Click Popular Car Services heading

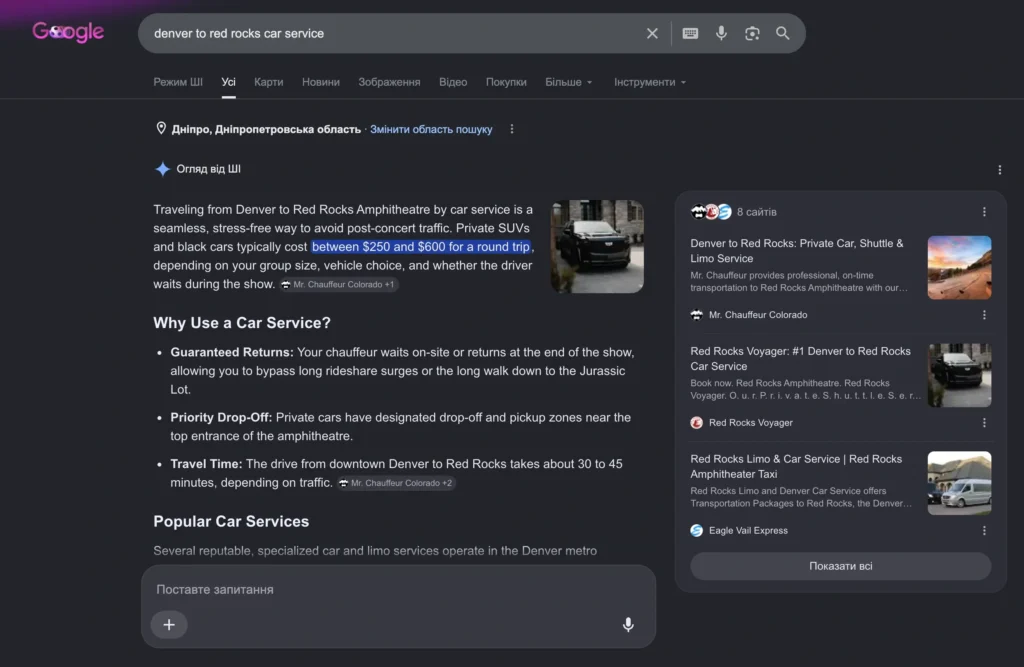click(x=231, y=521)
